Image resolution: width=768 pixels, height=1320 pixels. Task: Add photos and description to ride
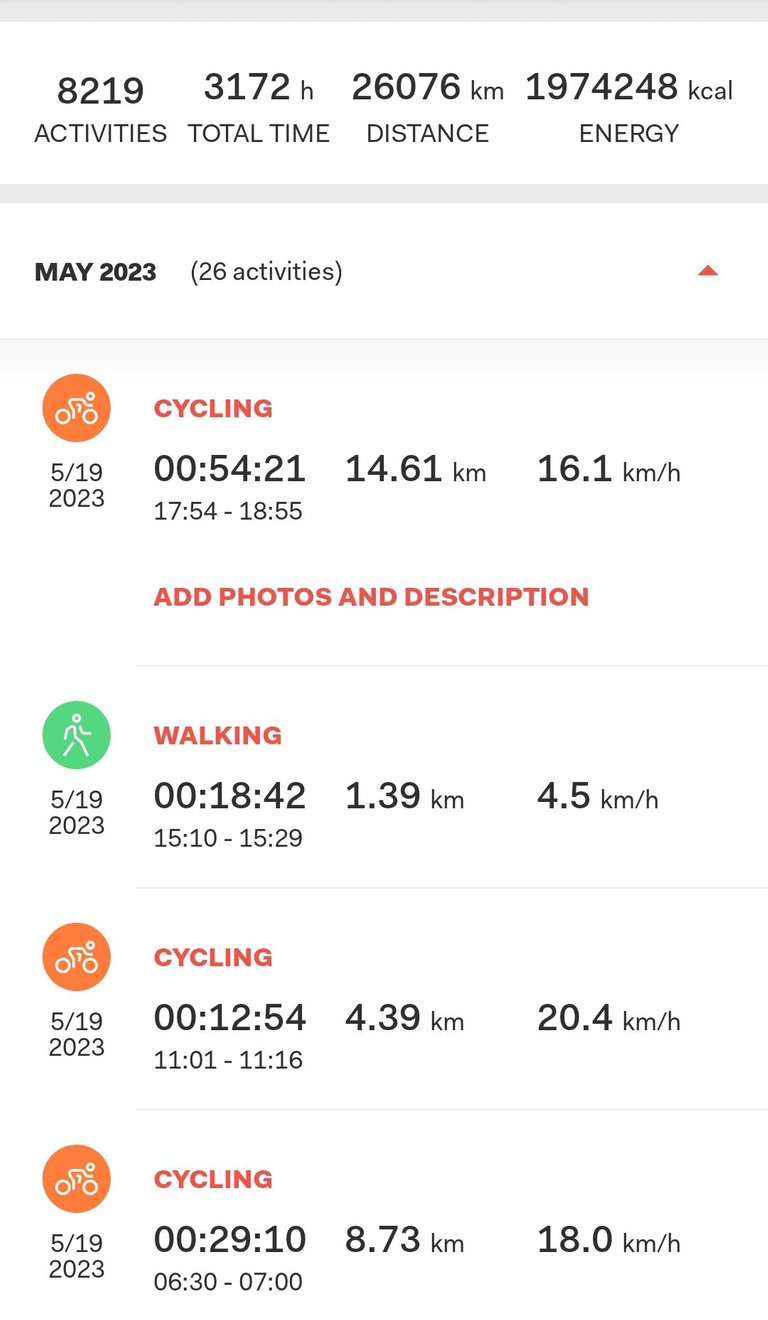pyautogui.click(x=371, y=597)
